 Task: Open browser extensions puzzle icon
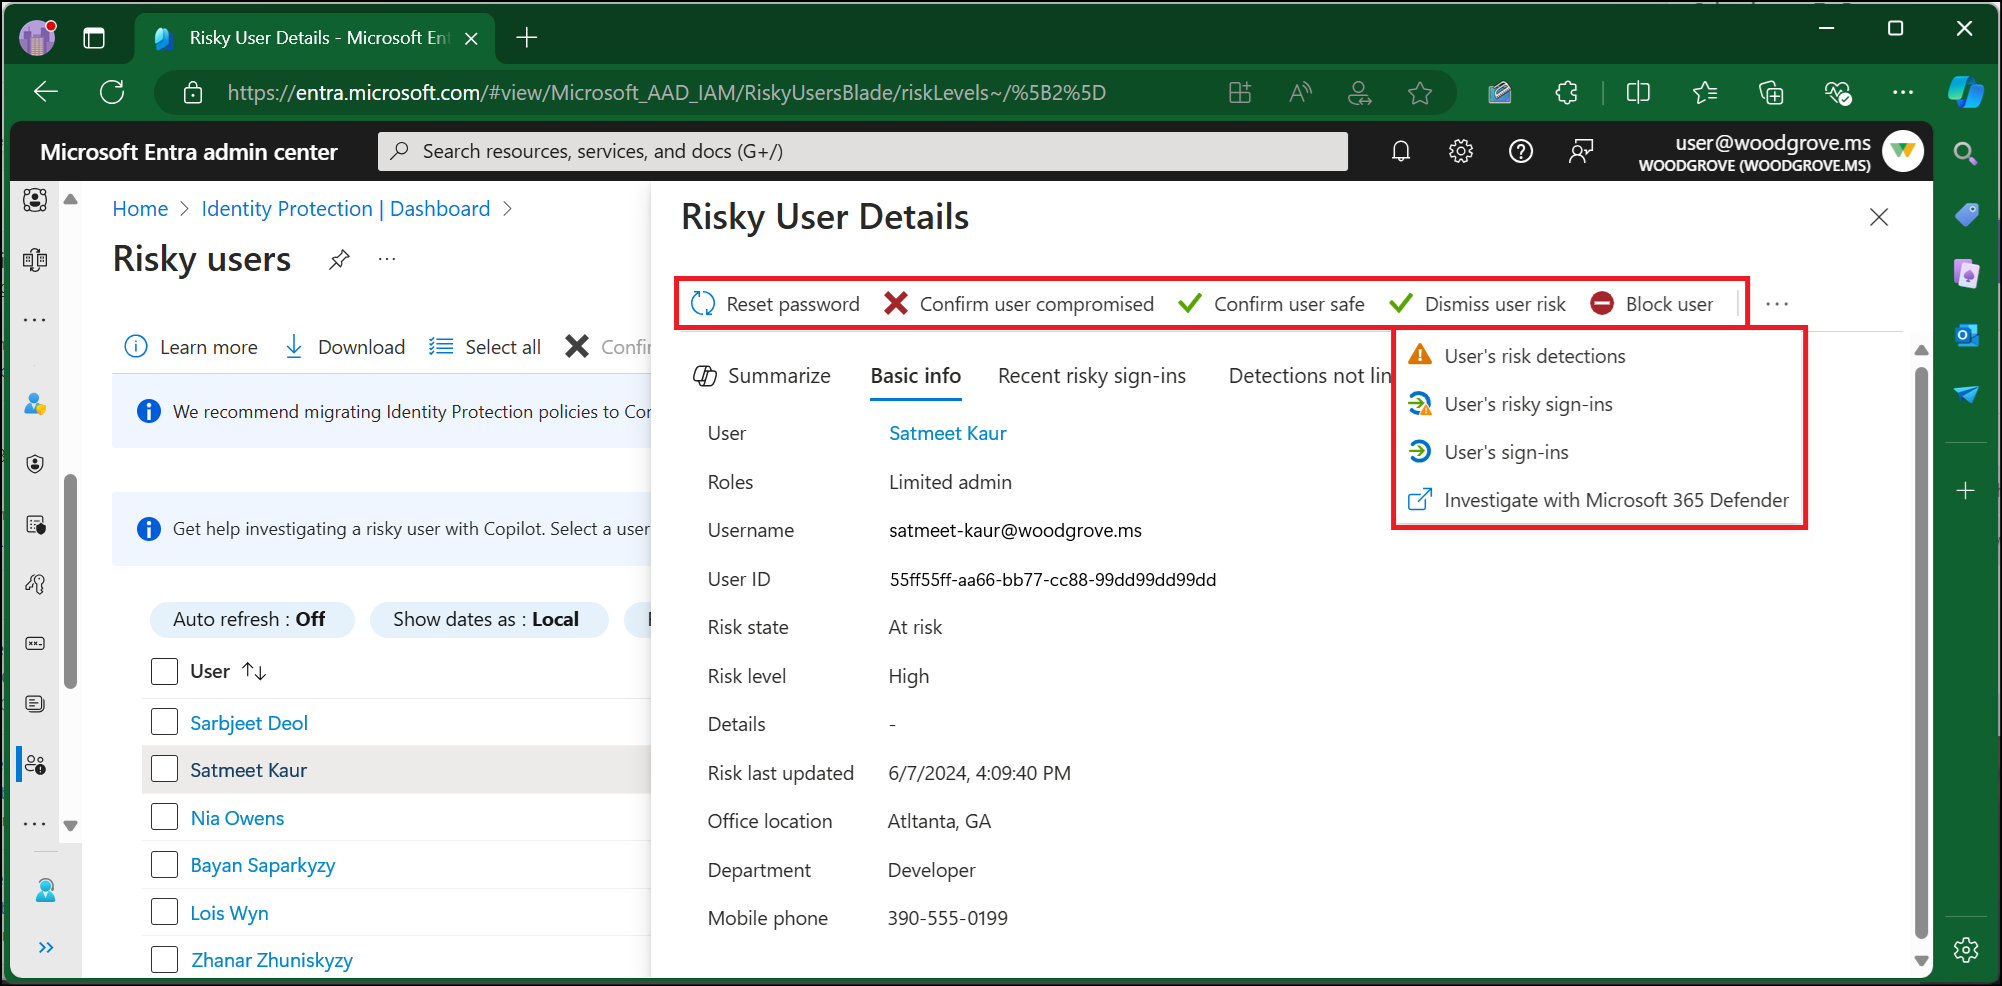coord(1567,93)
